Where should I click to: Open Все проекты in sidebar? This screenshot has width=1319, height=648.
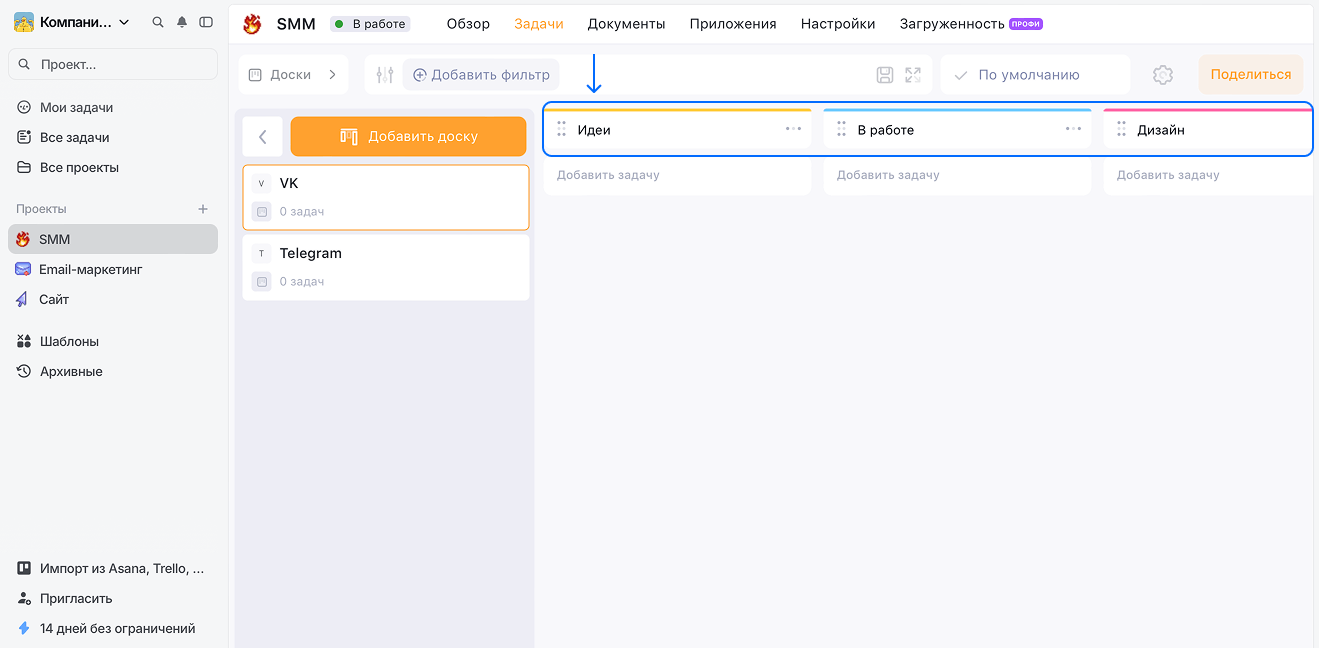click(x=113, y=167)
